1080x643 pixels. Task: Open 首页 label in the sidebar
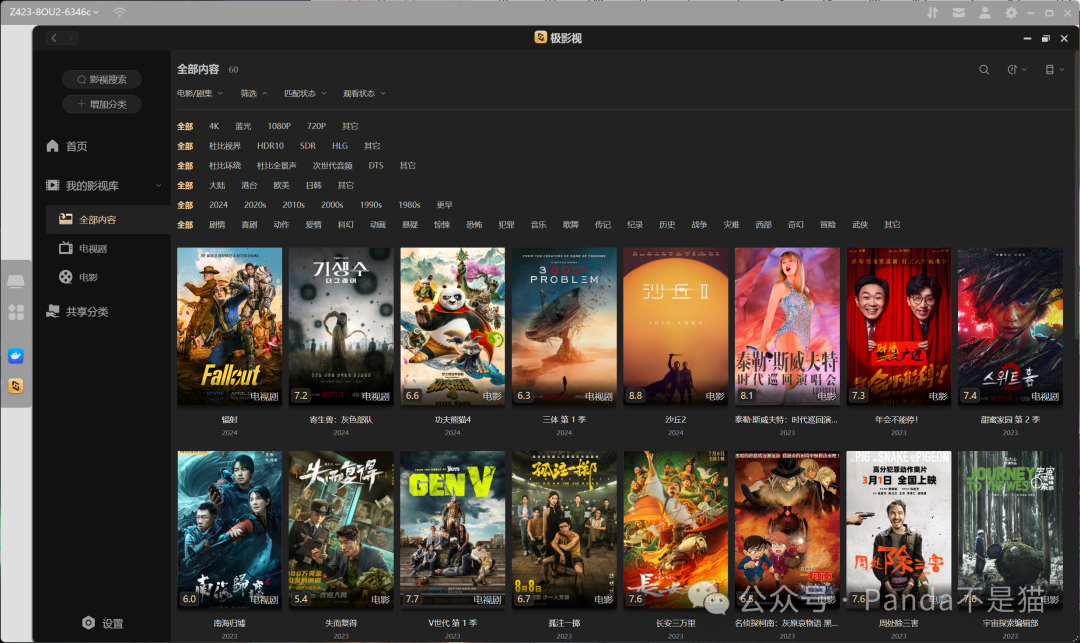click(76, 146)
